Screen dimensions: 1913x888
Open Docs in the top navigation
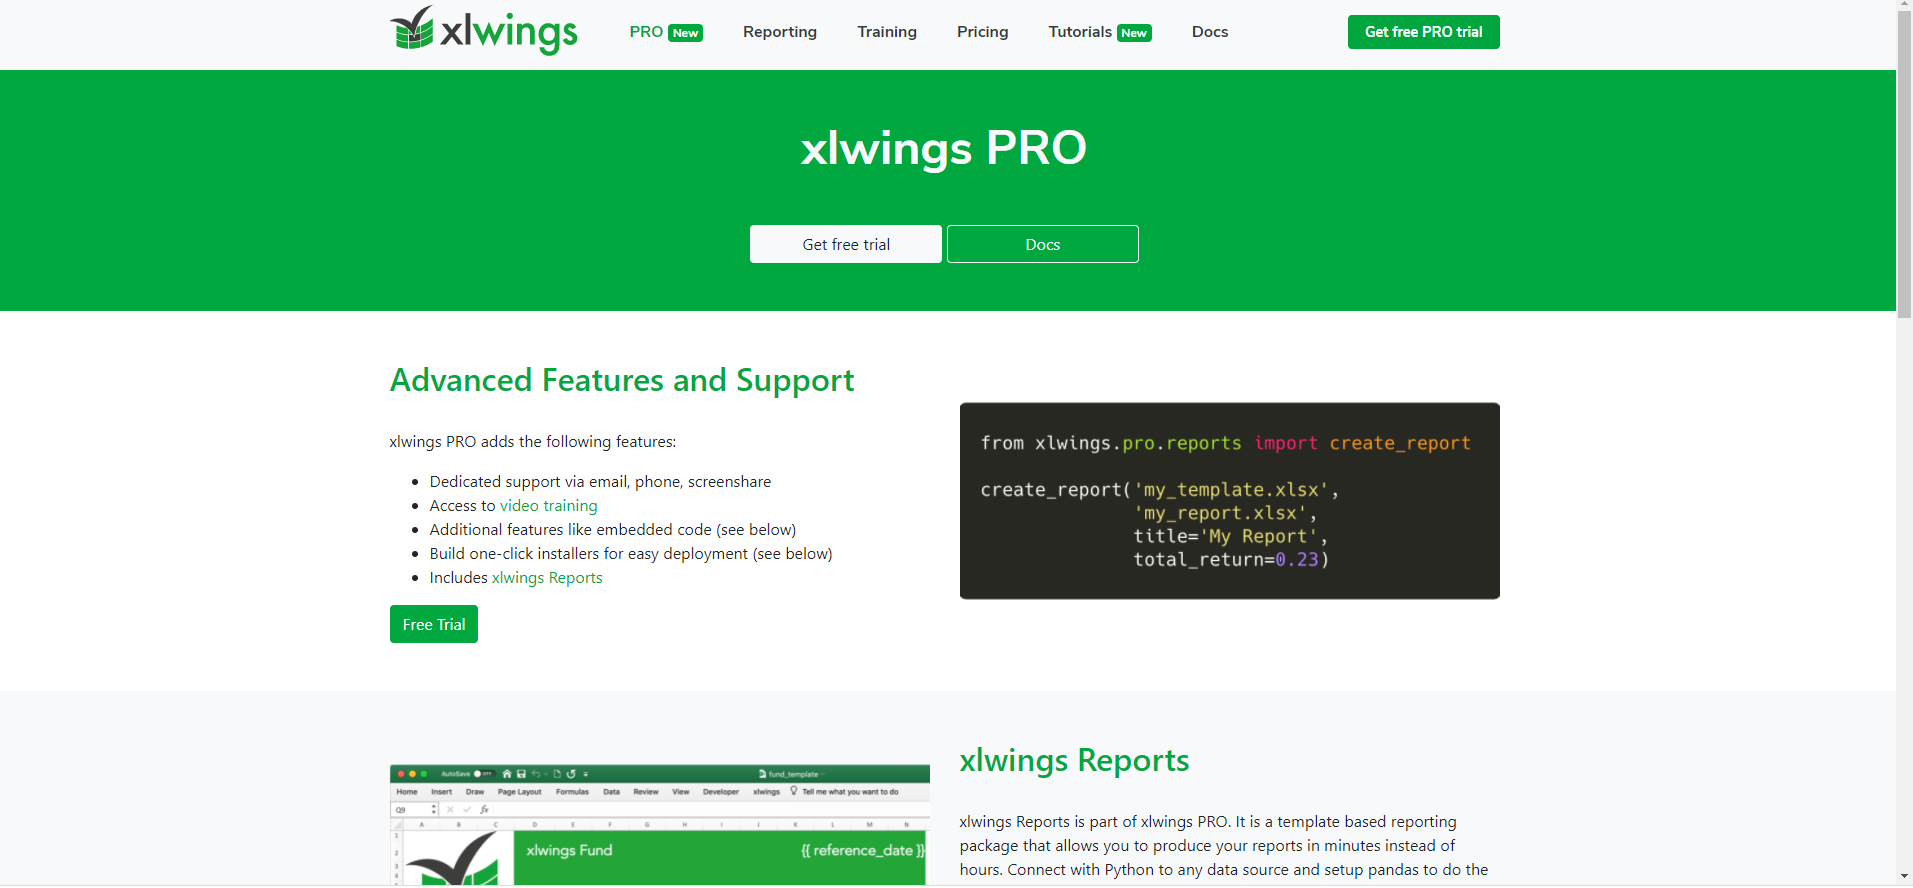point(1210,32)
